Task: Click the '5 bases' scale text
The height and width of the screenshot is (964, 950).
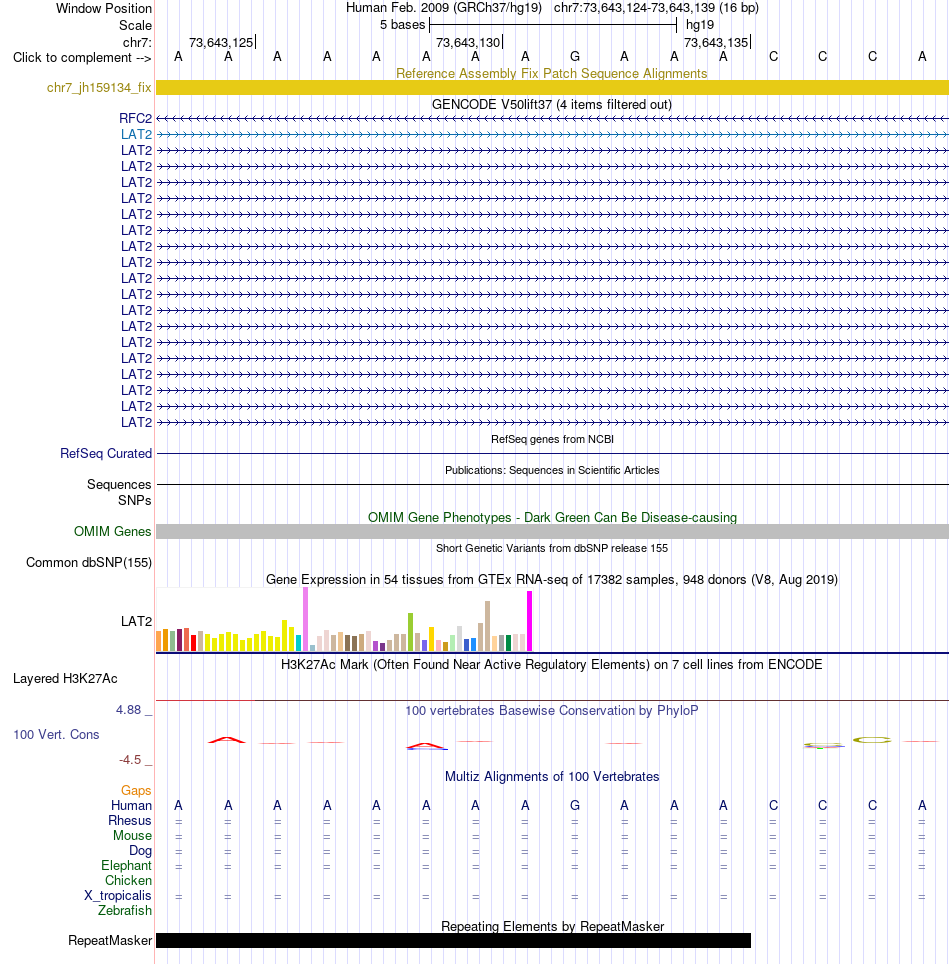Action: [x=402, y=25]
